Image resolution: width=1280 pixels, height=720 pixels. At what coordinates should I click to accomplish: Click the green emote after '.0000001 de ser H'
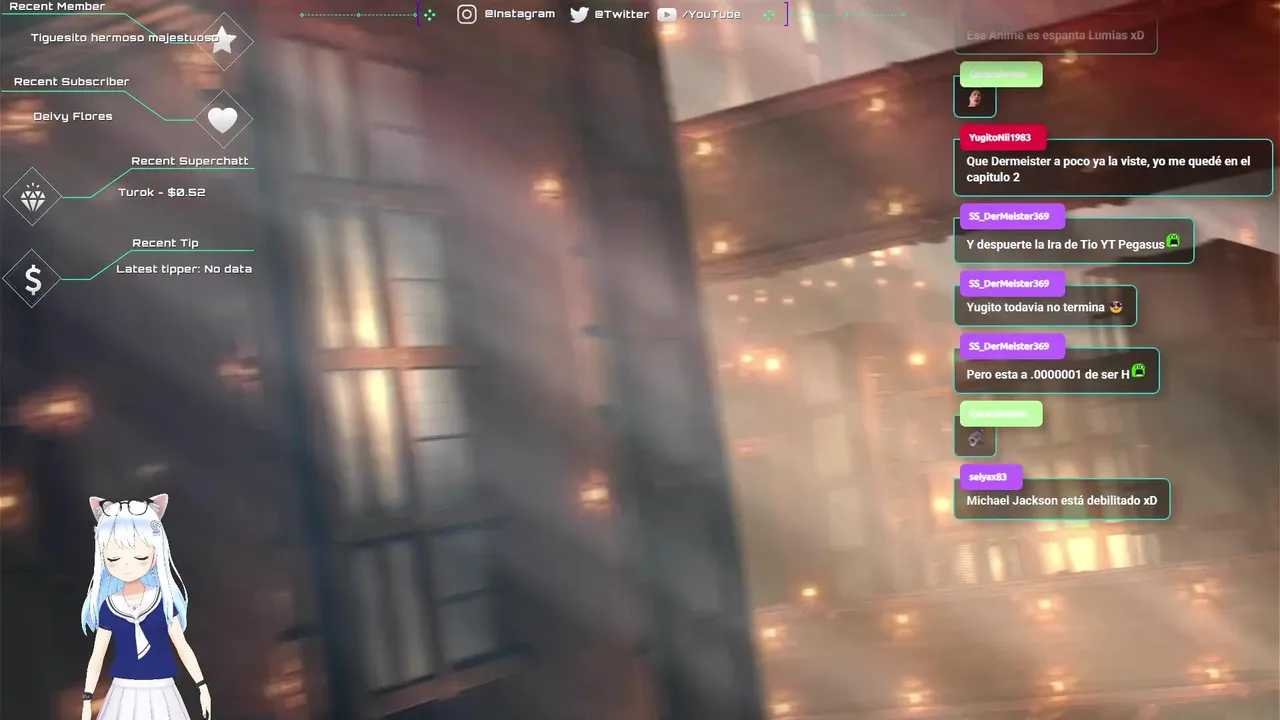point(1138,371)
